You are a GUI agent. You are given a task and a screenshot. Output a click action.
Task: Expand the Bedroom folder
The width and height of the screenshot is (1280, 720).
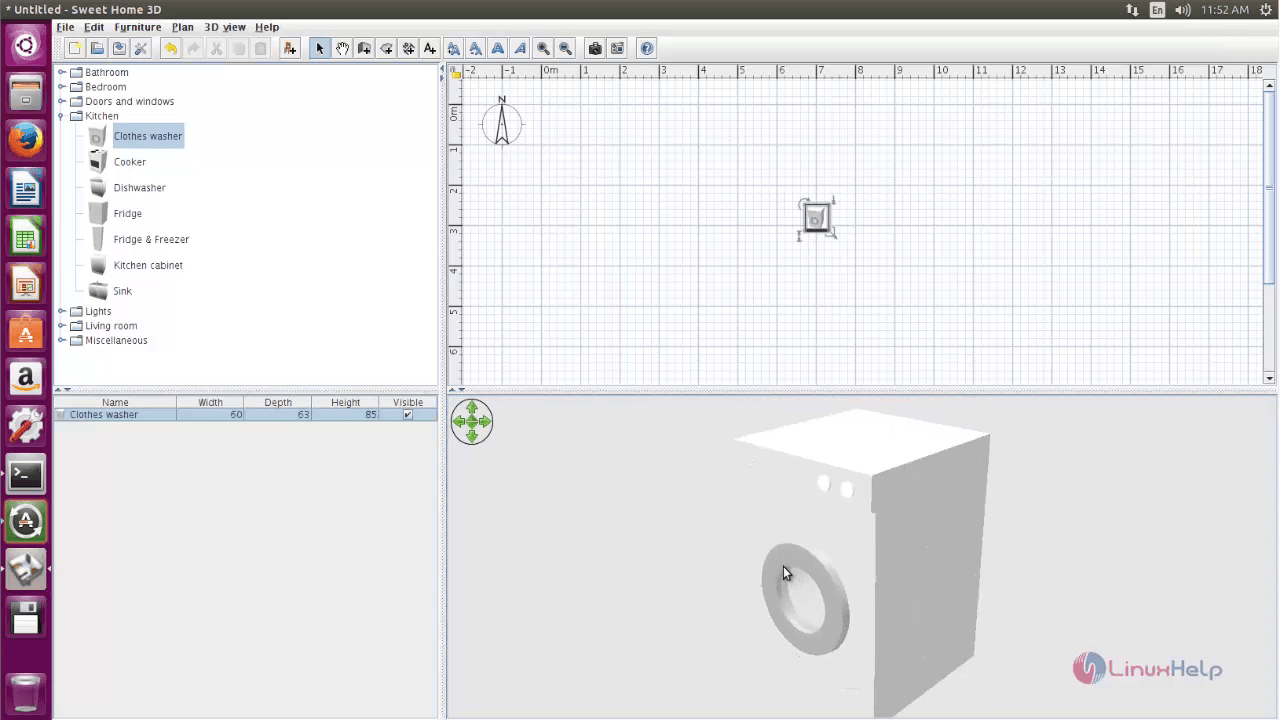tap(62, 87)
